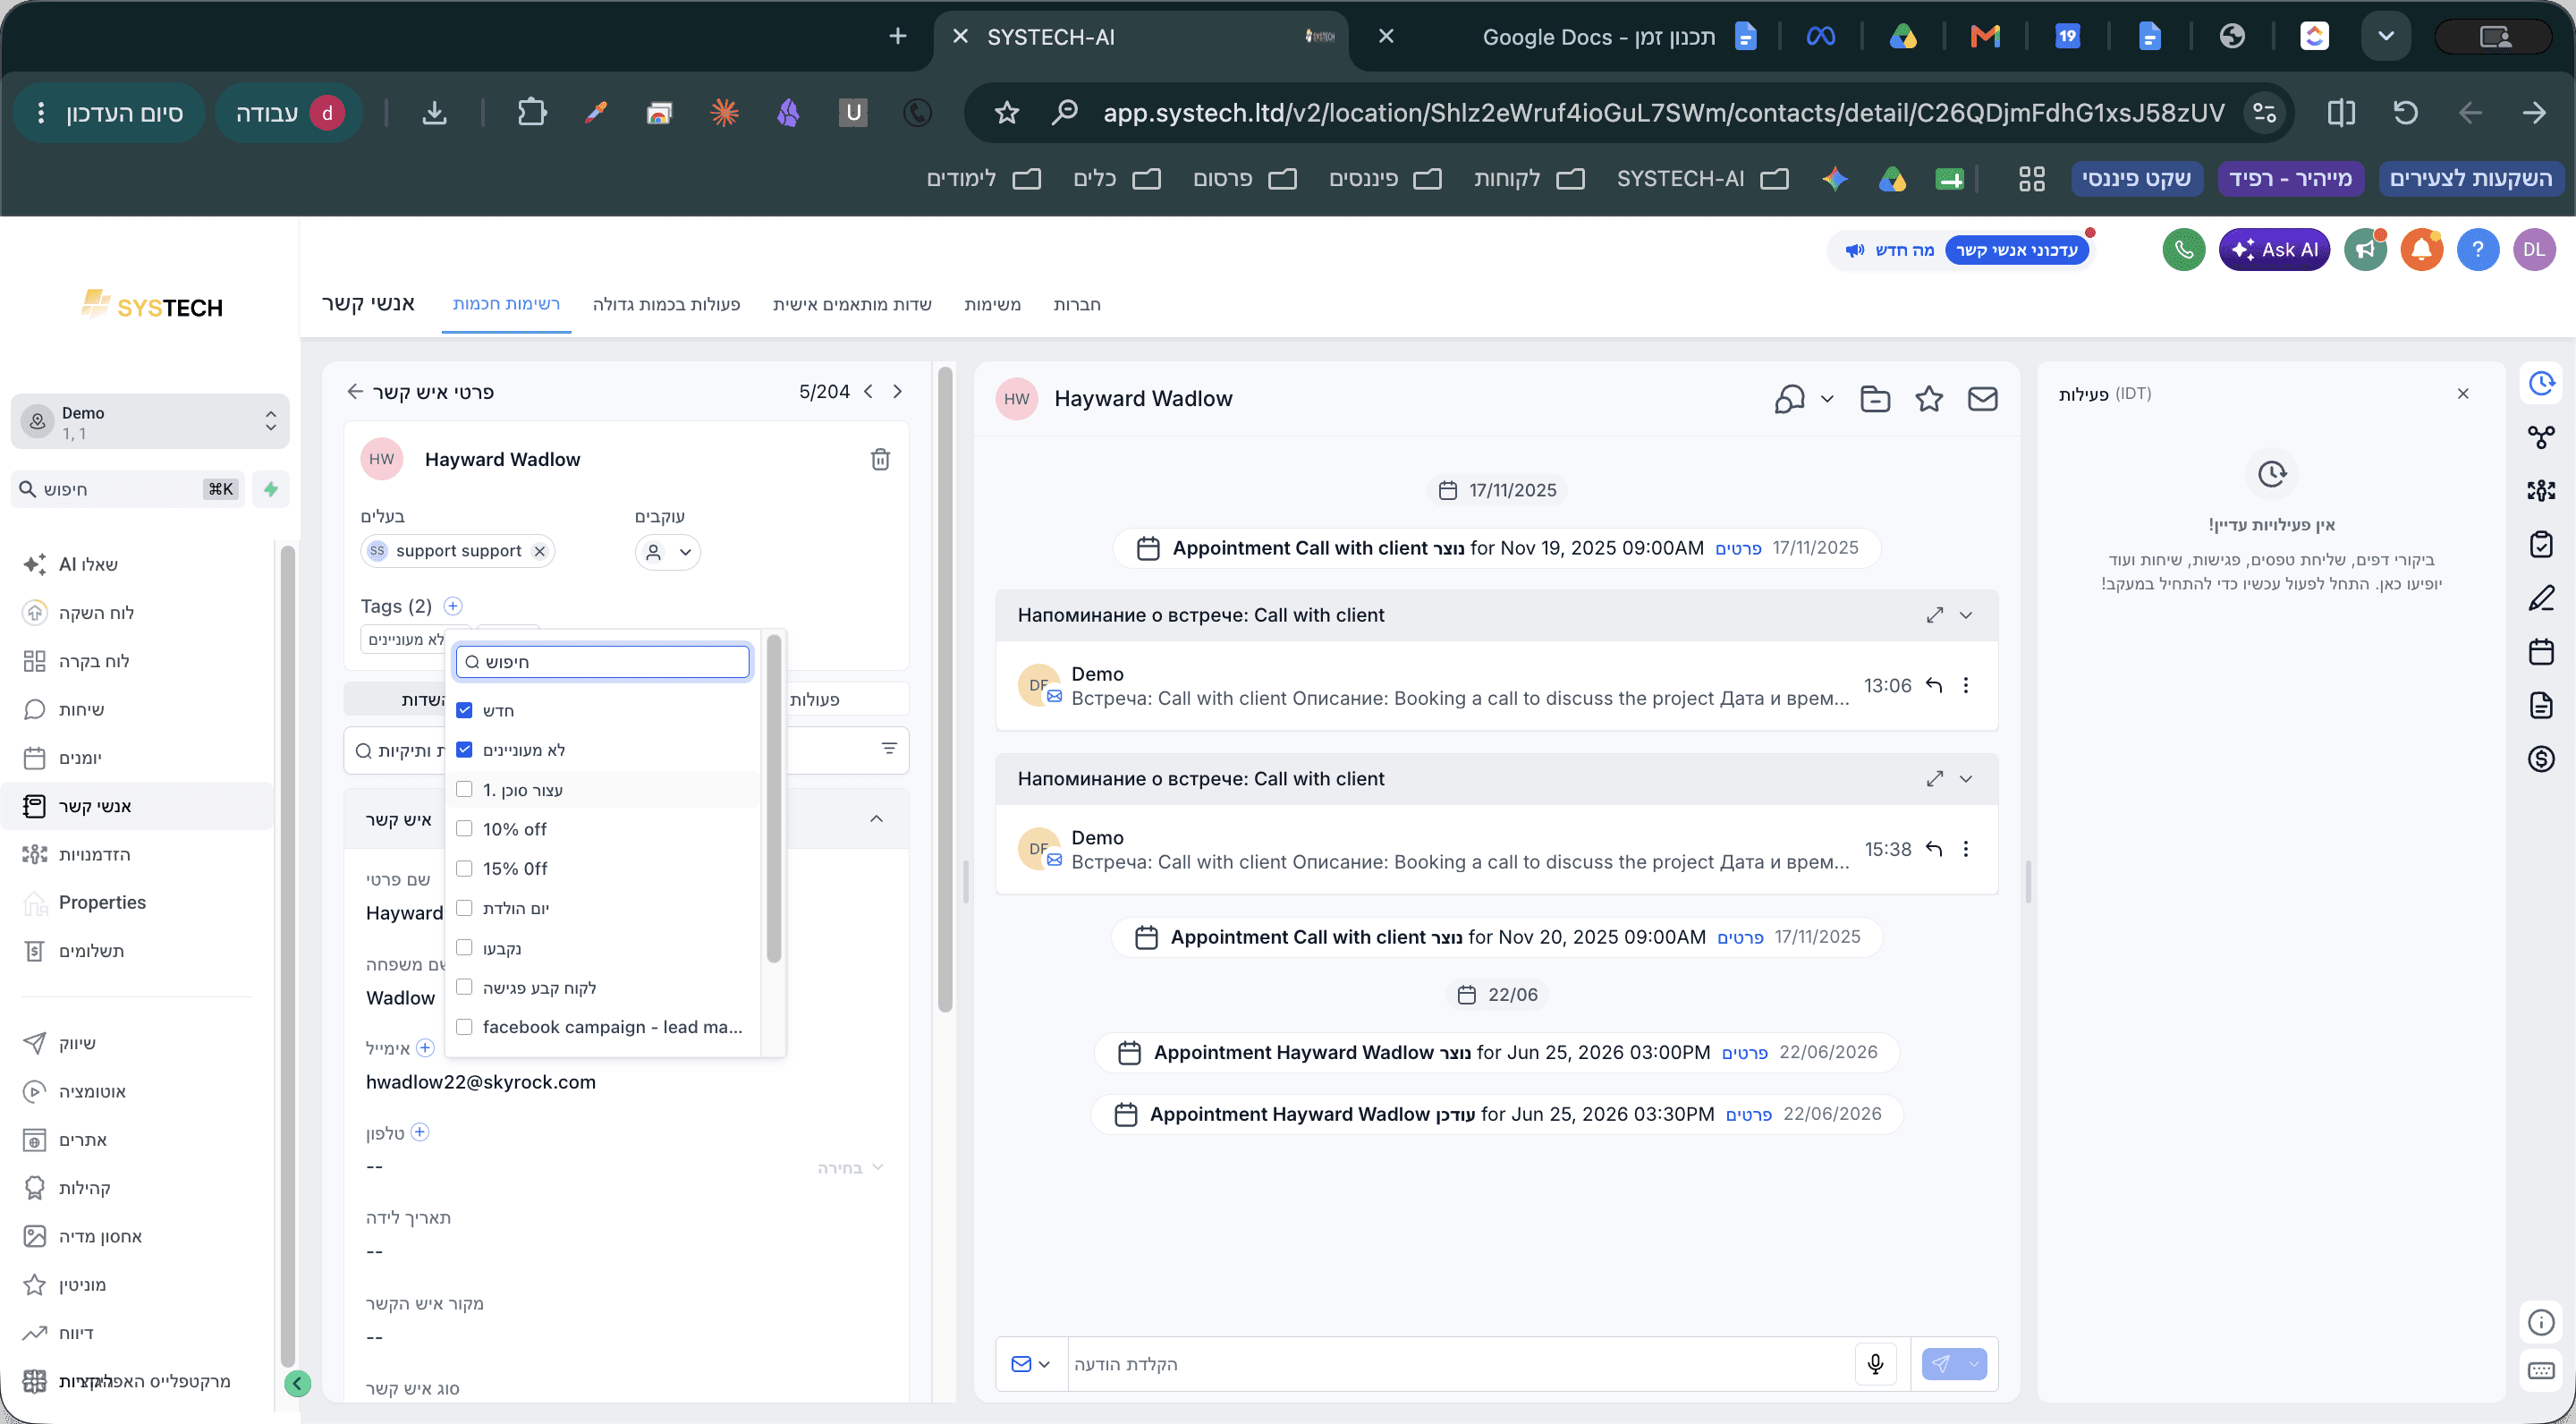Focus the tag search field
The image size is (2576, 1424).
click(x=603, y=662)
